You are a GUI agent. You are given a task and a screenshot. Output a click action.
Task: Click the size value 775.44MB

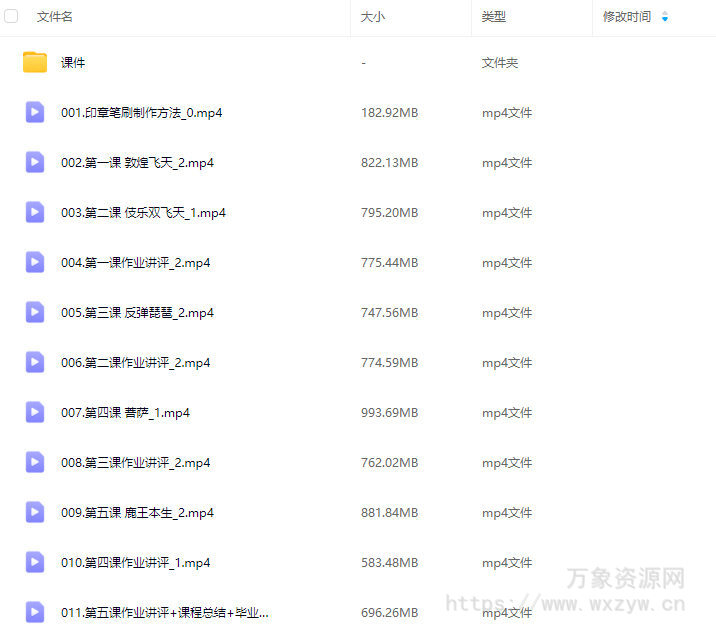pyautogui.click(x=390, y=263)
